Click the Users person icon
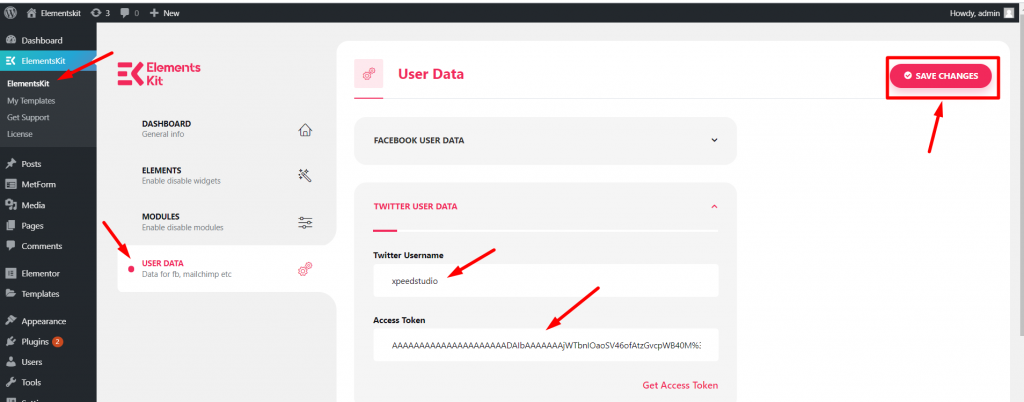The image size is (1024, 402). click(x=10, y=362)
